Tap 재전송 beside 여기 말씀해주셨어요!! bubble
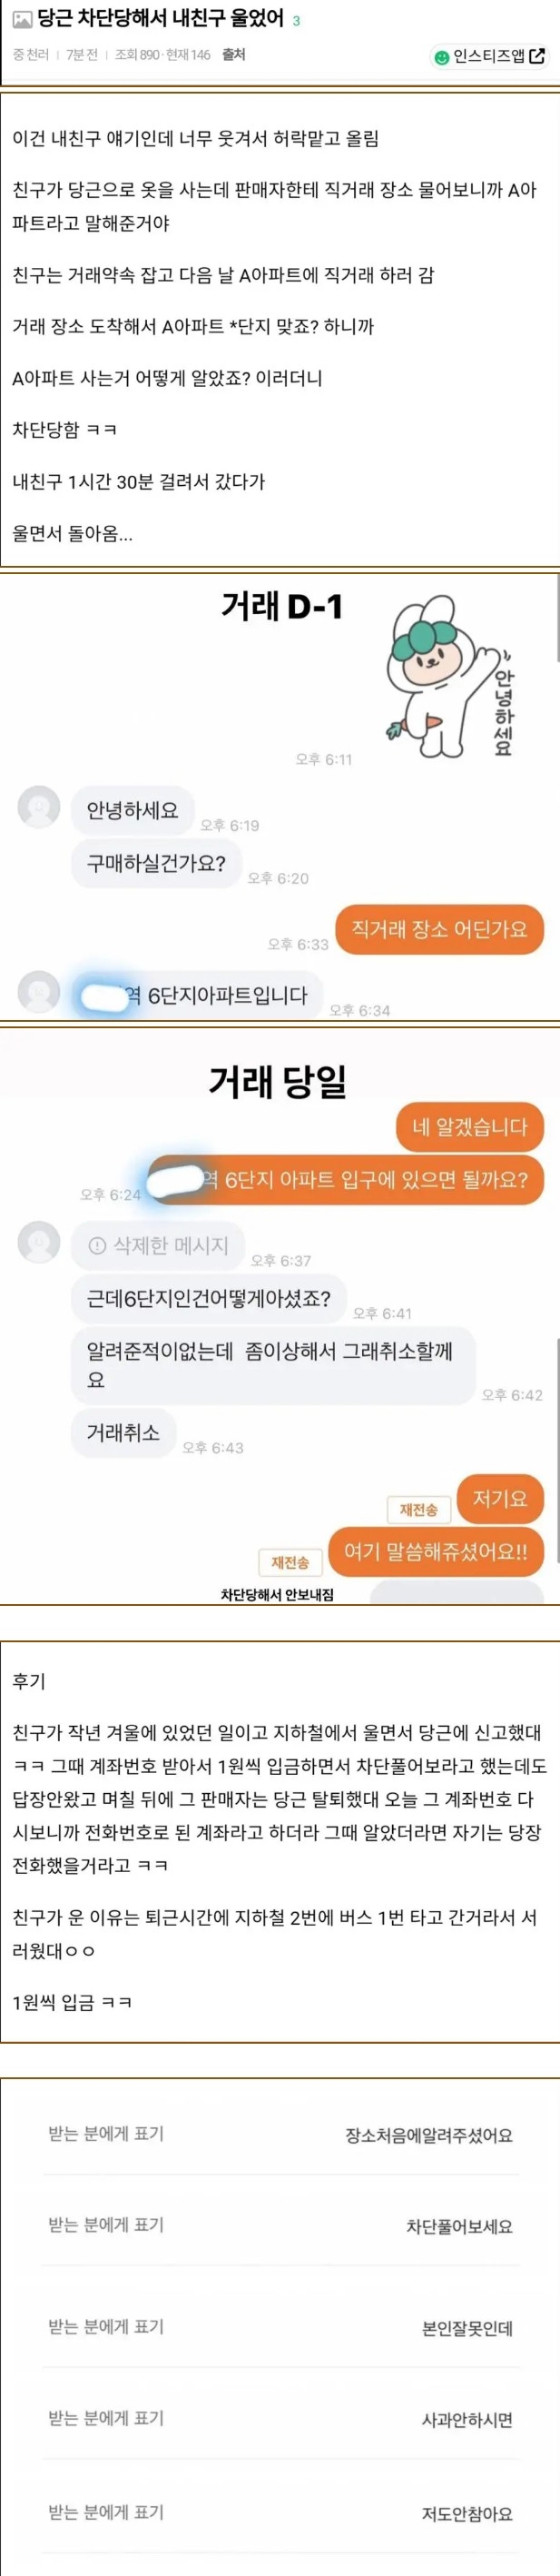This screenshot has width=560, height=2576. click(x=290, y=1562)
